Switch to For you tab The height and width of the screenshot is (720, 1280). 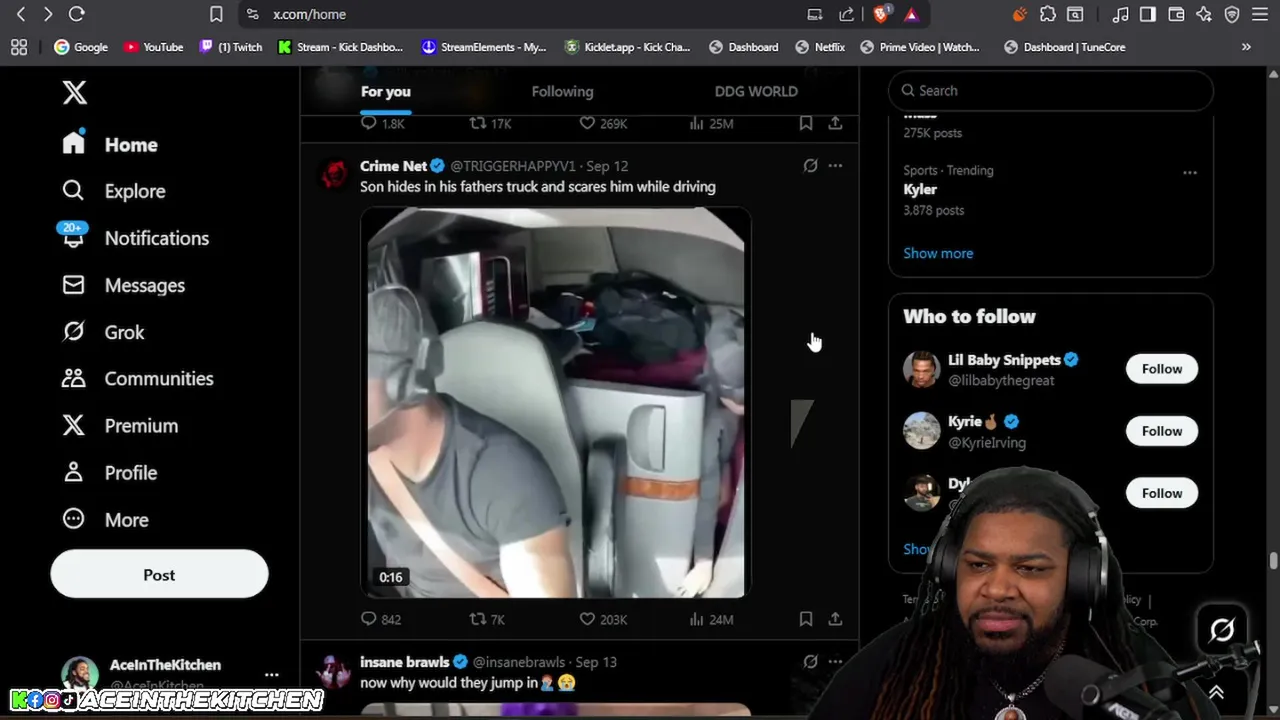(386, 91)
